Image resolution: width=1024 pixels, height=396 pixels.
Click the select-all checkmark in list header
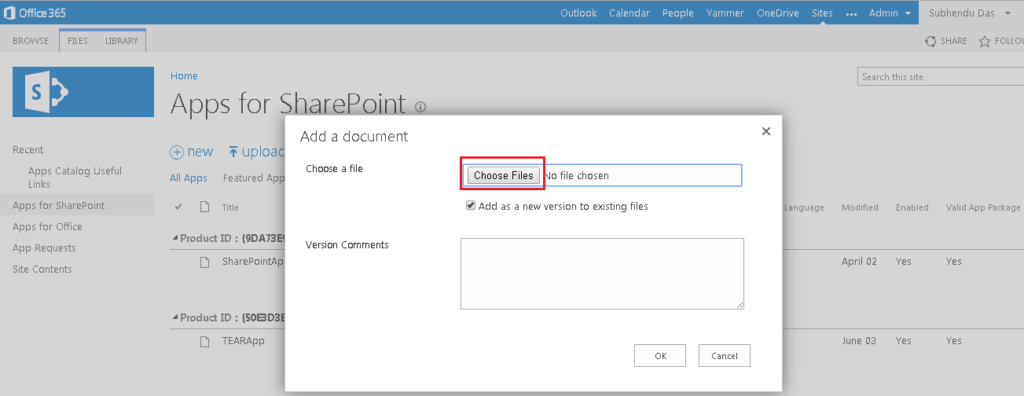pyautogui.click(x=178, y=207)
